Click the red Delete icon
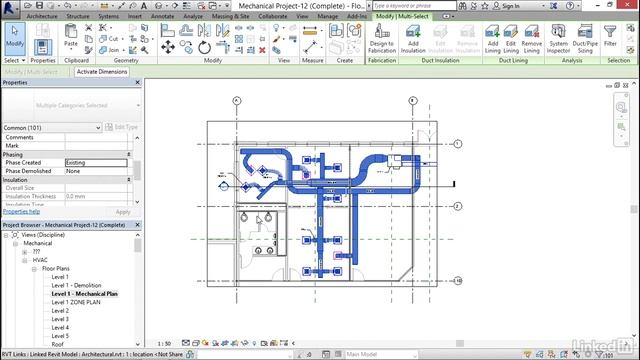The image size is (640, 360). (x=262, y=50)
